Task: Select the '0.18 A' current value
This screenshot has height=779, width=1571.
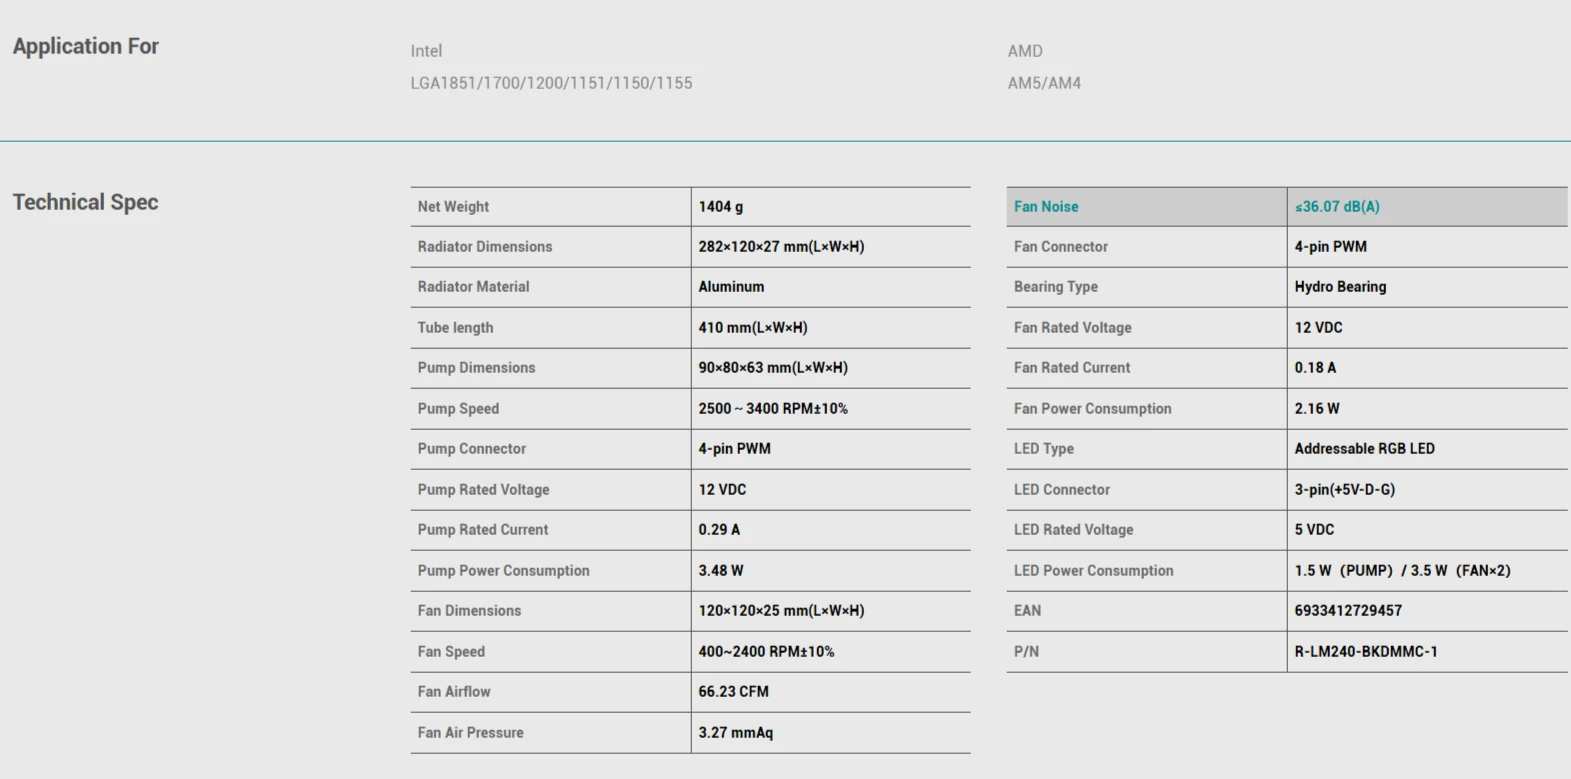Action: pyautogui.click(x=1315, y=368)
